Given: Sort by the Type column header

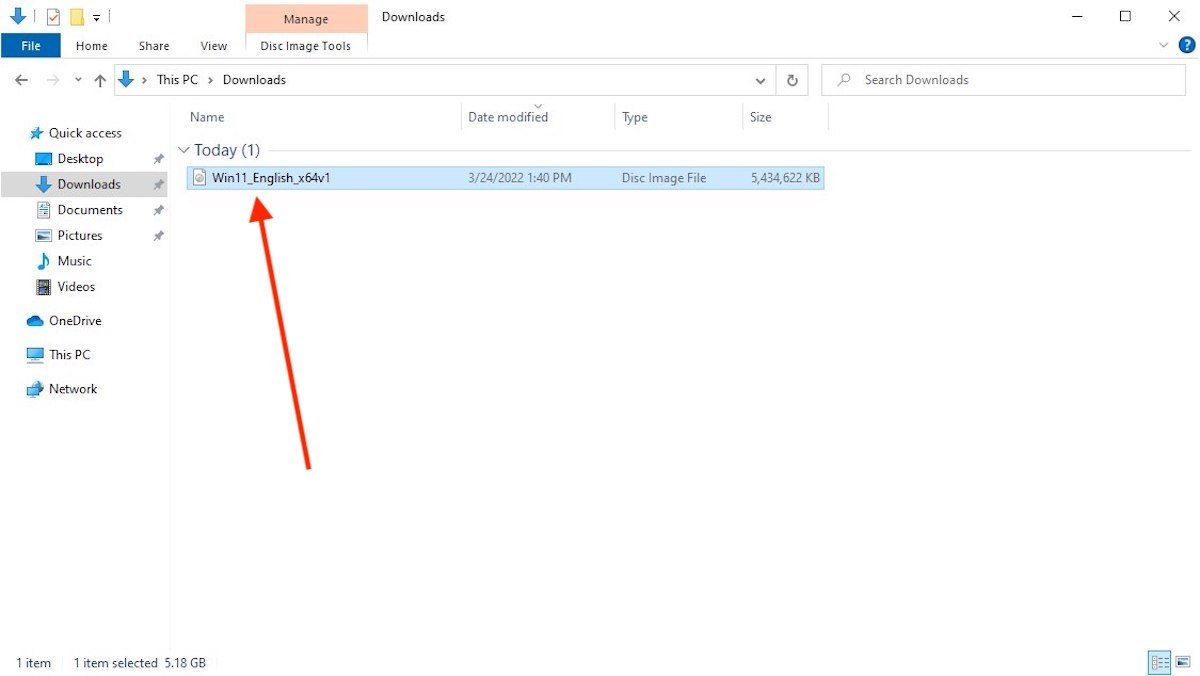Looking at the screenshot, I should click(635, 117).
